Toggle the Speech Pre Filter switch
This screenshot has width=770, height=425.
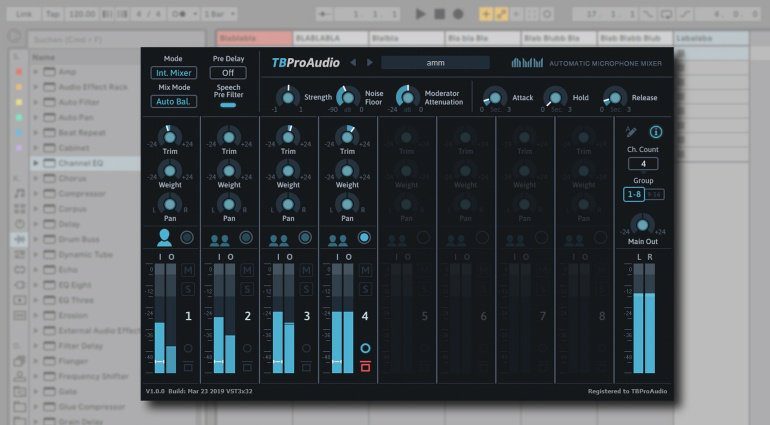pyautogui.click(x=228, y=104)
